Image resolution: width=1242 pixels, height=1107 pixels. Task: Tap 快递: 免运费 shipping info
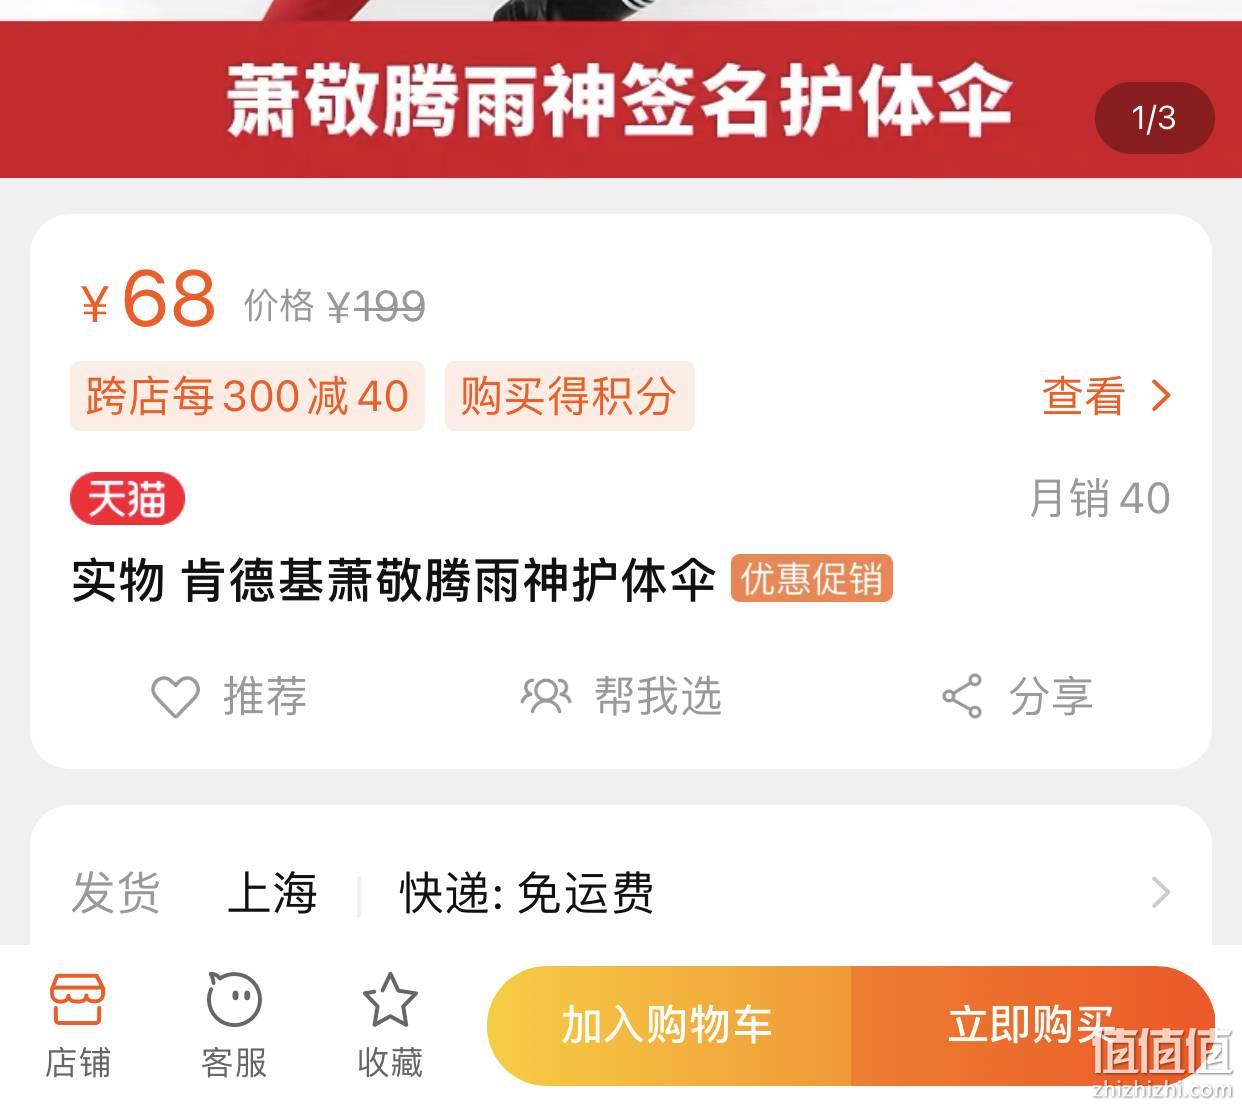point(527,893)
